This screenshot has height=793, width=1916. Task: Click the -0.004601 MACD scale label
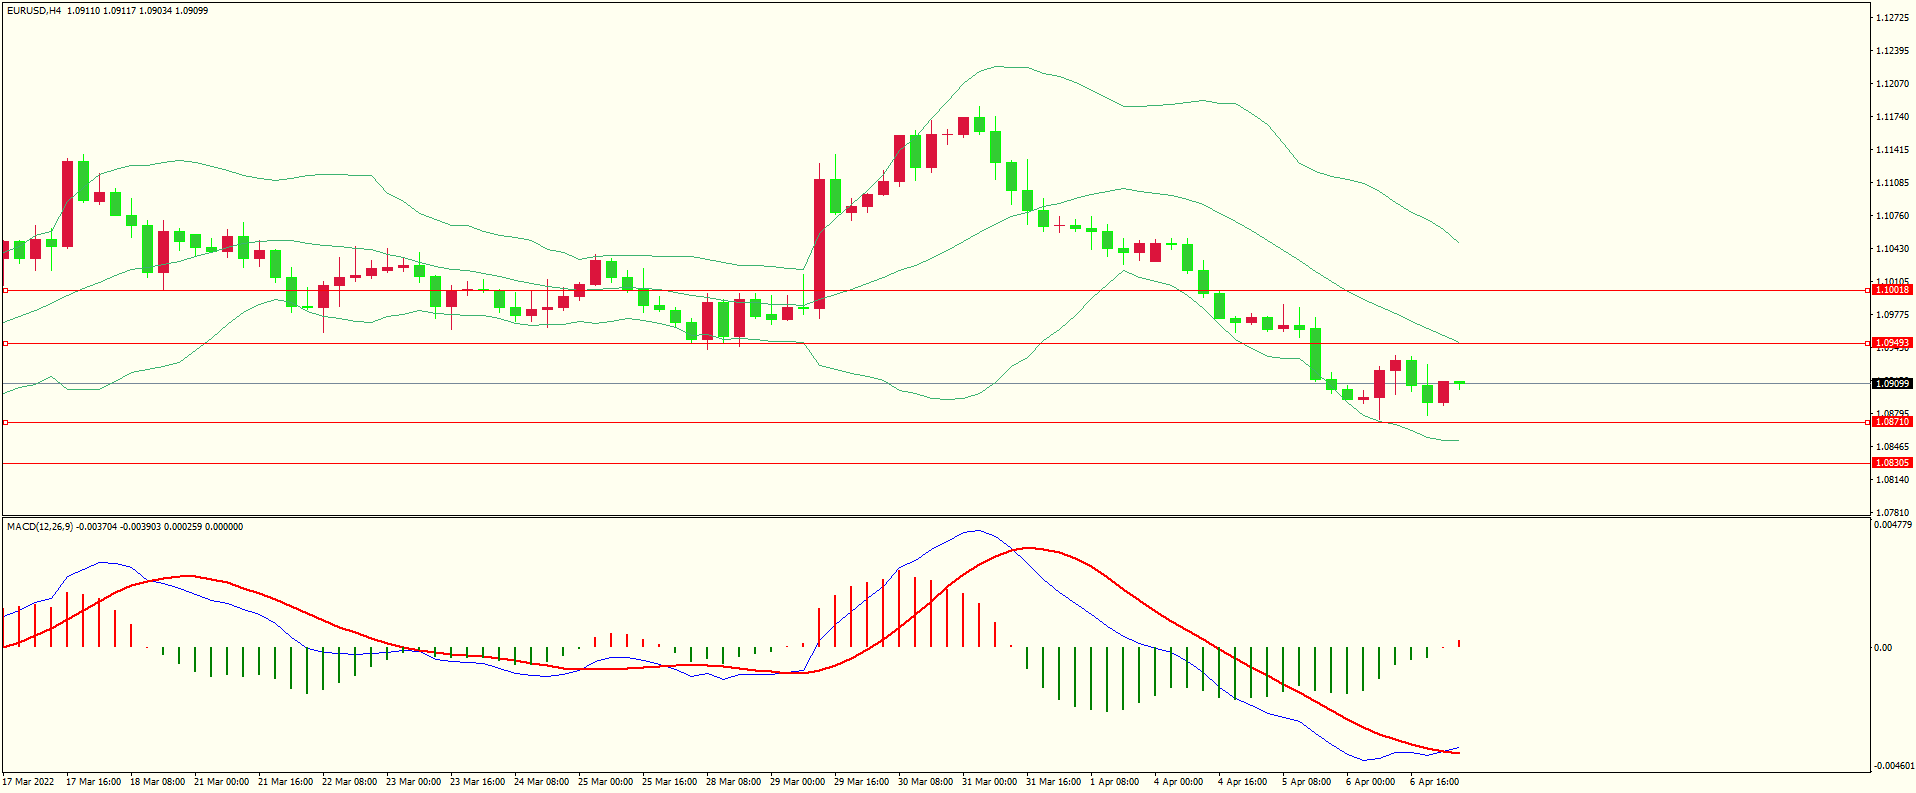coord(1892,766)
